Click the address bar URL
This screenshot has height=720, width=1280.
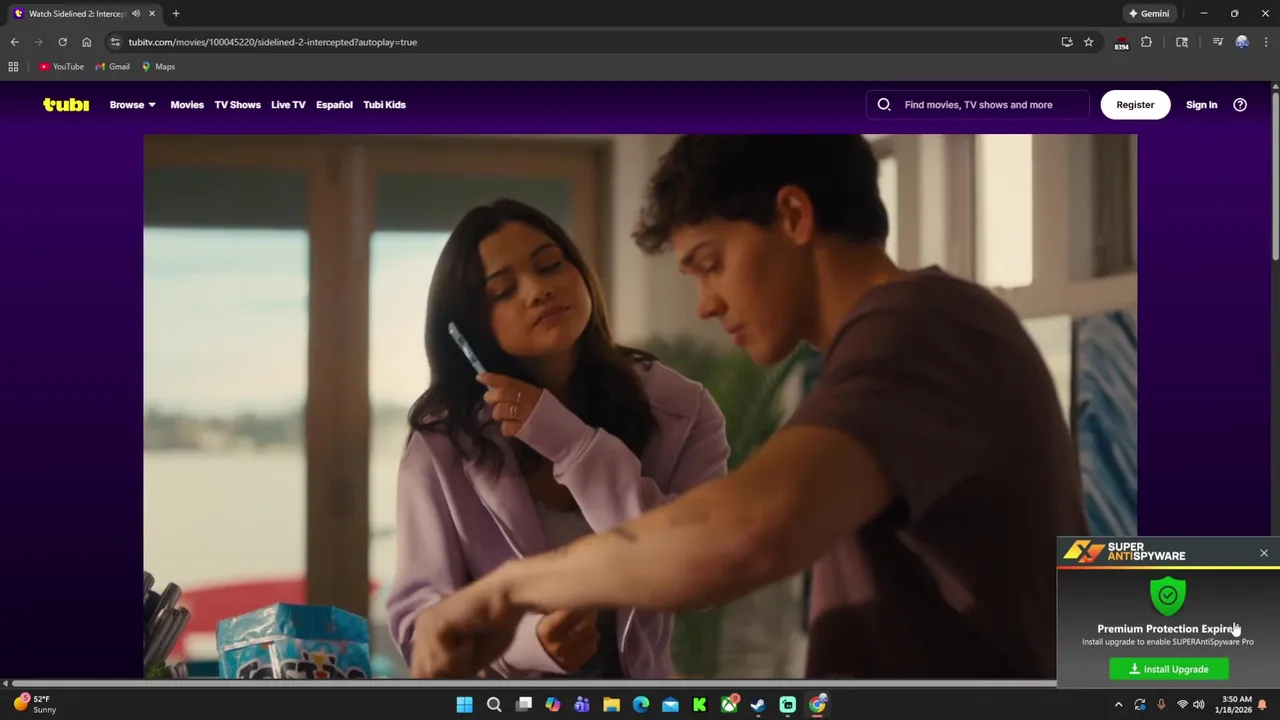coord(273,42)
